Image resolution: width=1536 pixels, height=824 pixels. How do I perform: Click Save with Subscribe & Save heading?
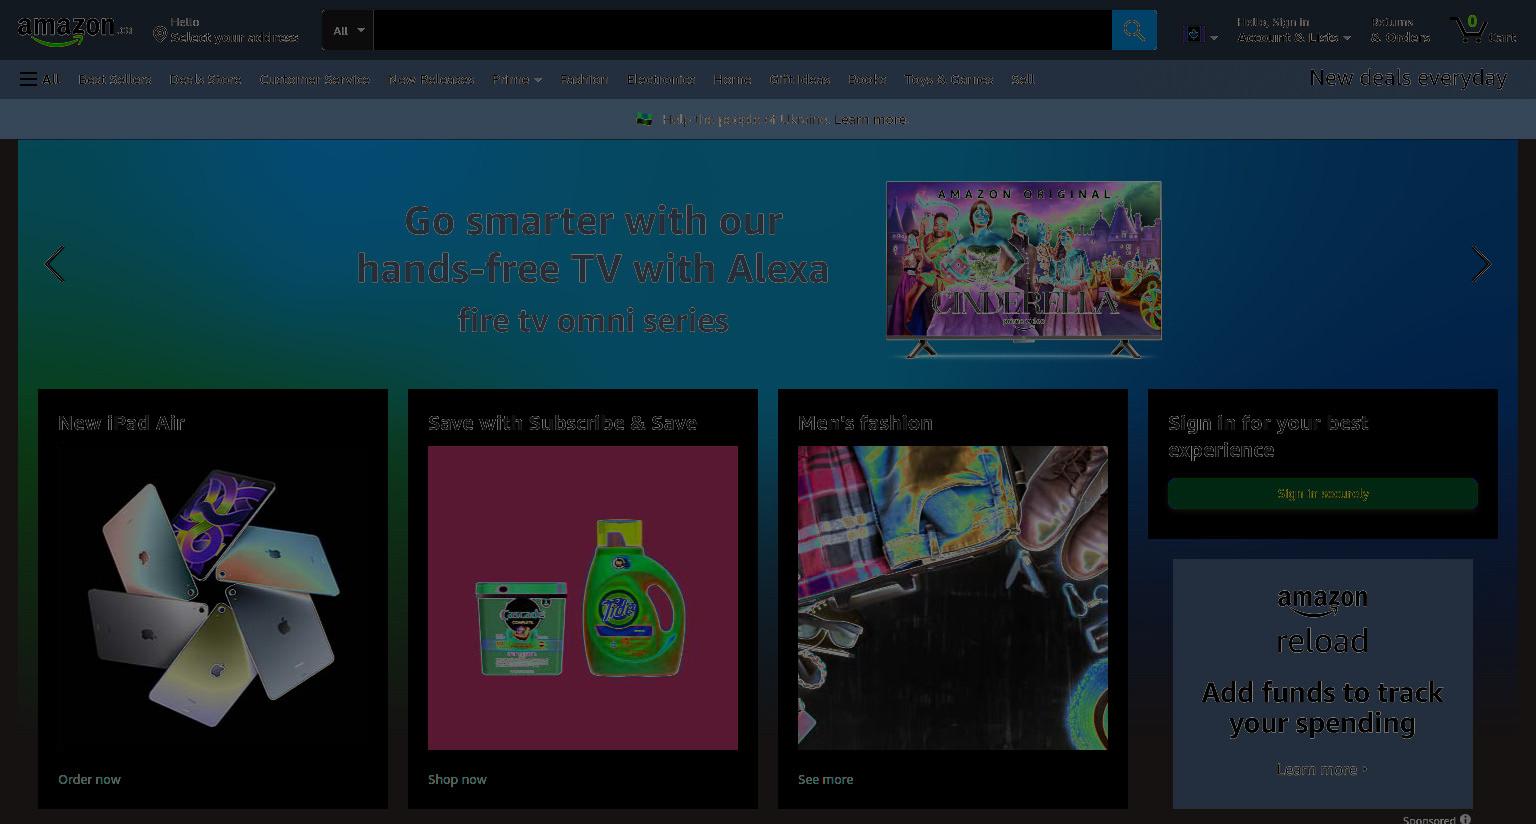[562, 423]
